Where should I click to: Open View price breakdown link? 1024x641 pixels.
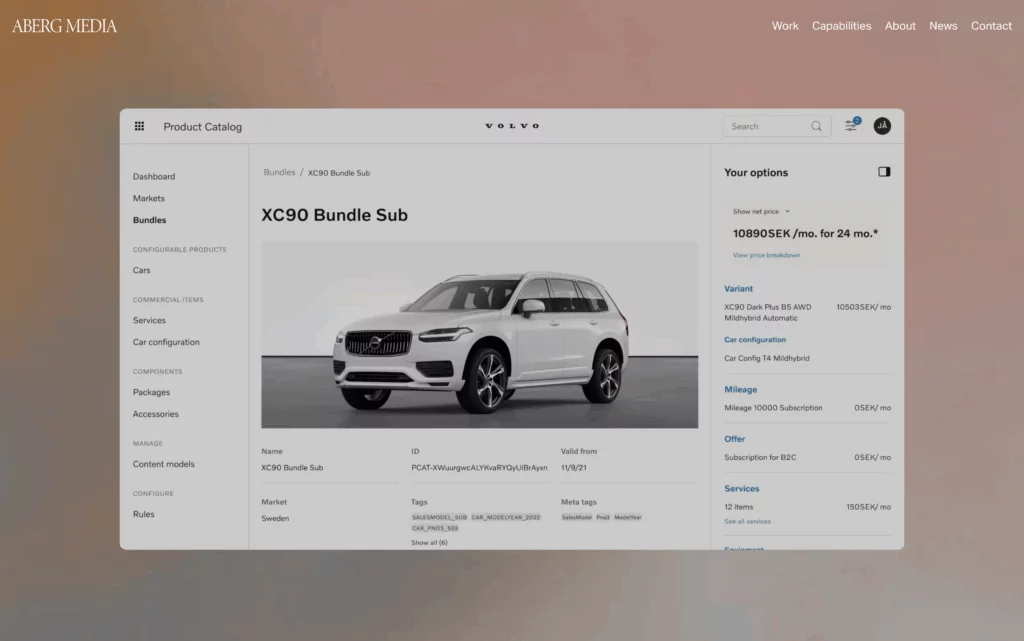pyautogui.click(x=766, y=255)
